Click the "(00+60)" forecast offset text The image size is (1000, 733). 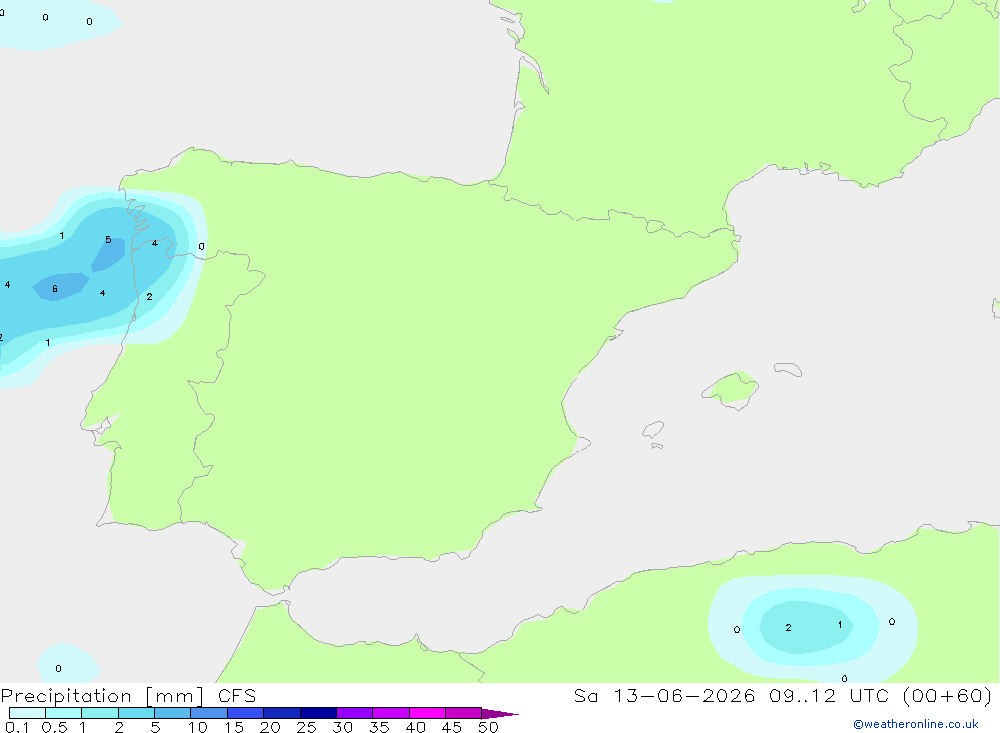click(x=948, y=695)
